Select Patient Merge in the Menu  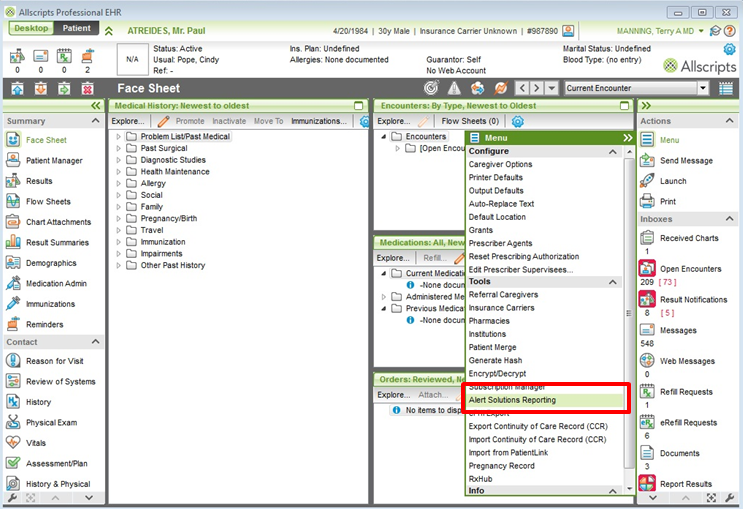[x=492, y=347]
